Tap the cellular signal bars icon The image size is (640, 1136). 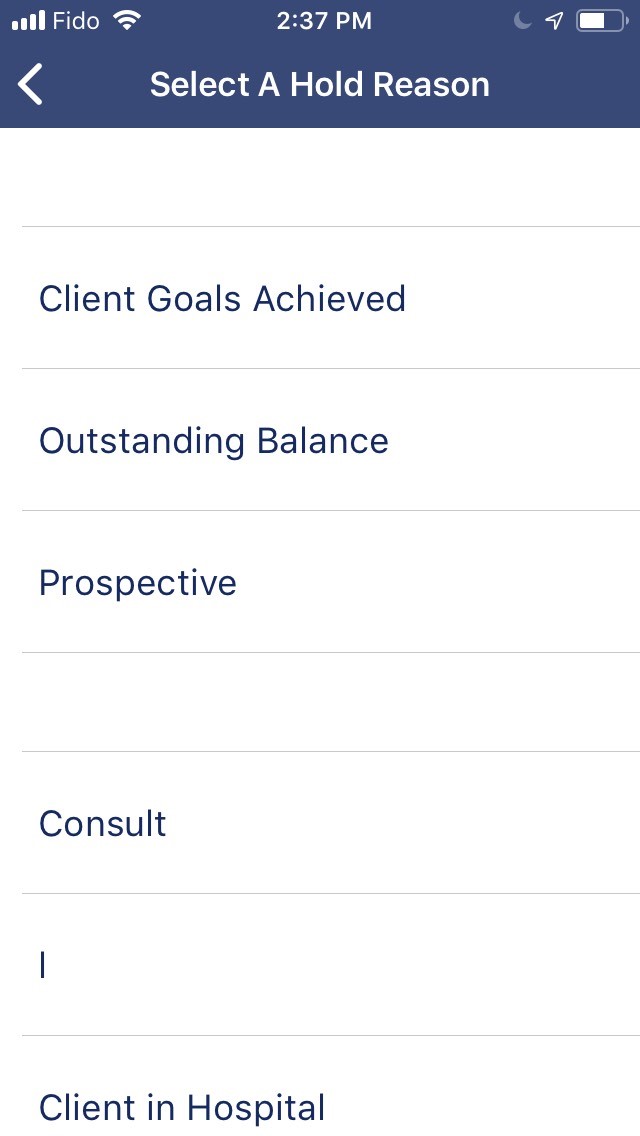pos(29,21)
